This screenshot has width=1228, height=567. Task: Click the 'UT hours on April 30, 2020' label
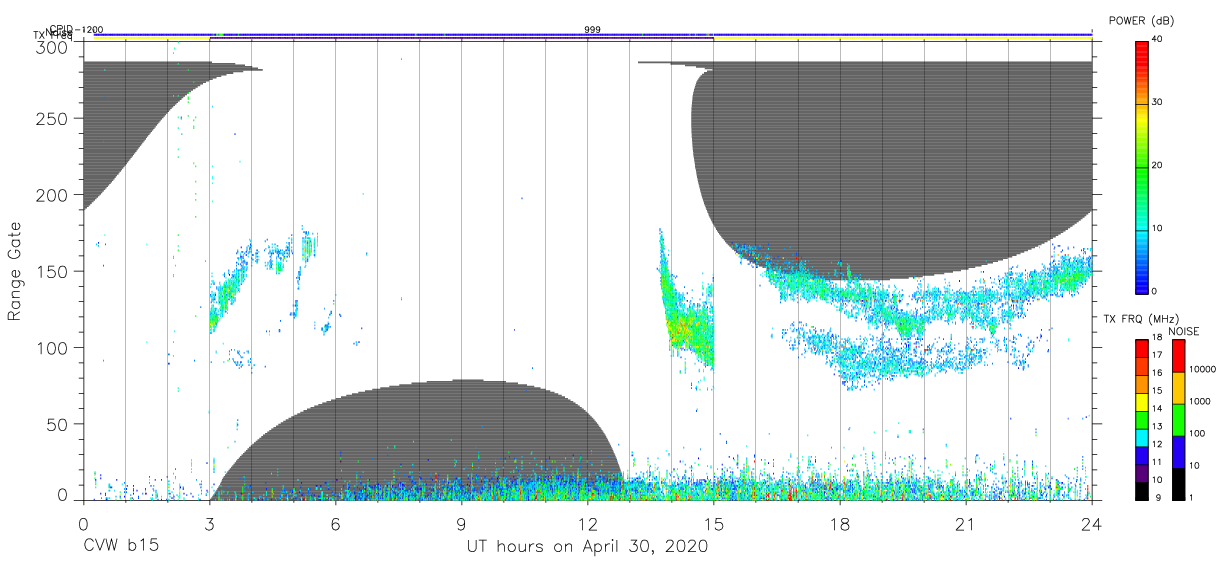pos(587,547)
